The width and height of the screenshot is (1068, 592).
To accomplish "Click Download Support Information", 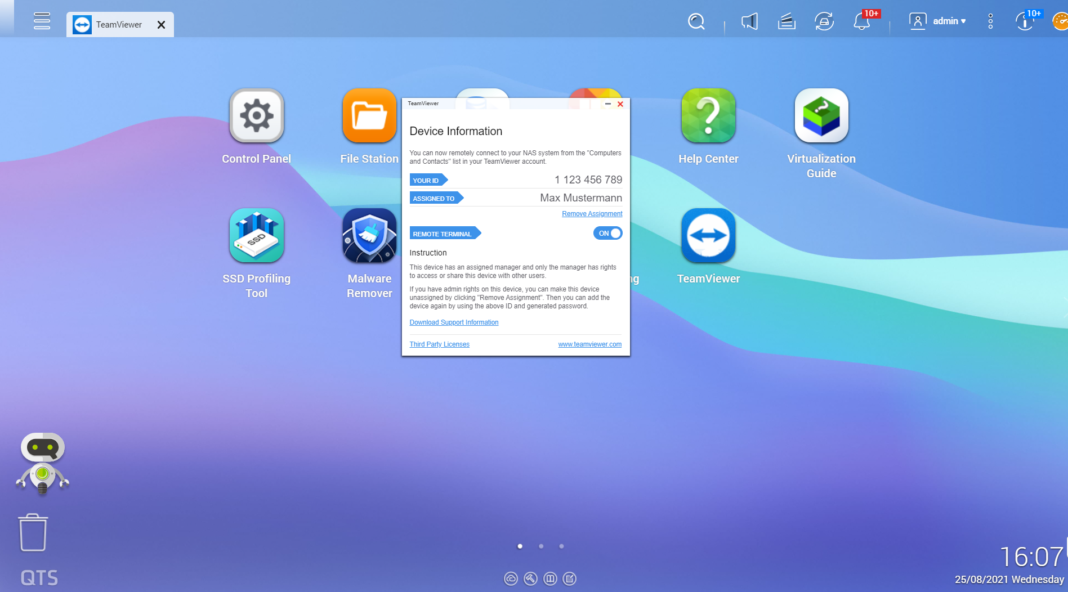I will (x=453, y=322).
